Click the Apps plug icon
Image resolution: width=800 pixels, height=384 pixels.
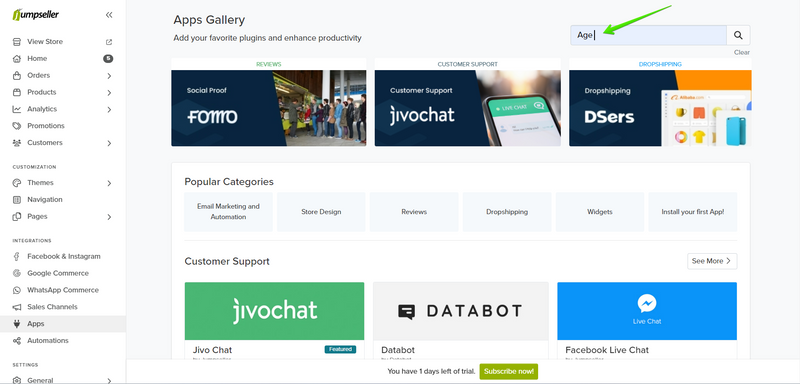[17, 324]
